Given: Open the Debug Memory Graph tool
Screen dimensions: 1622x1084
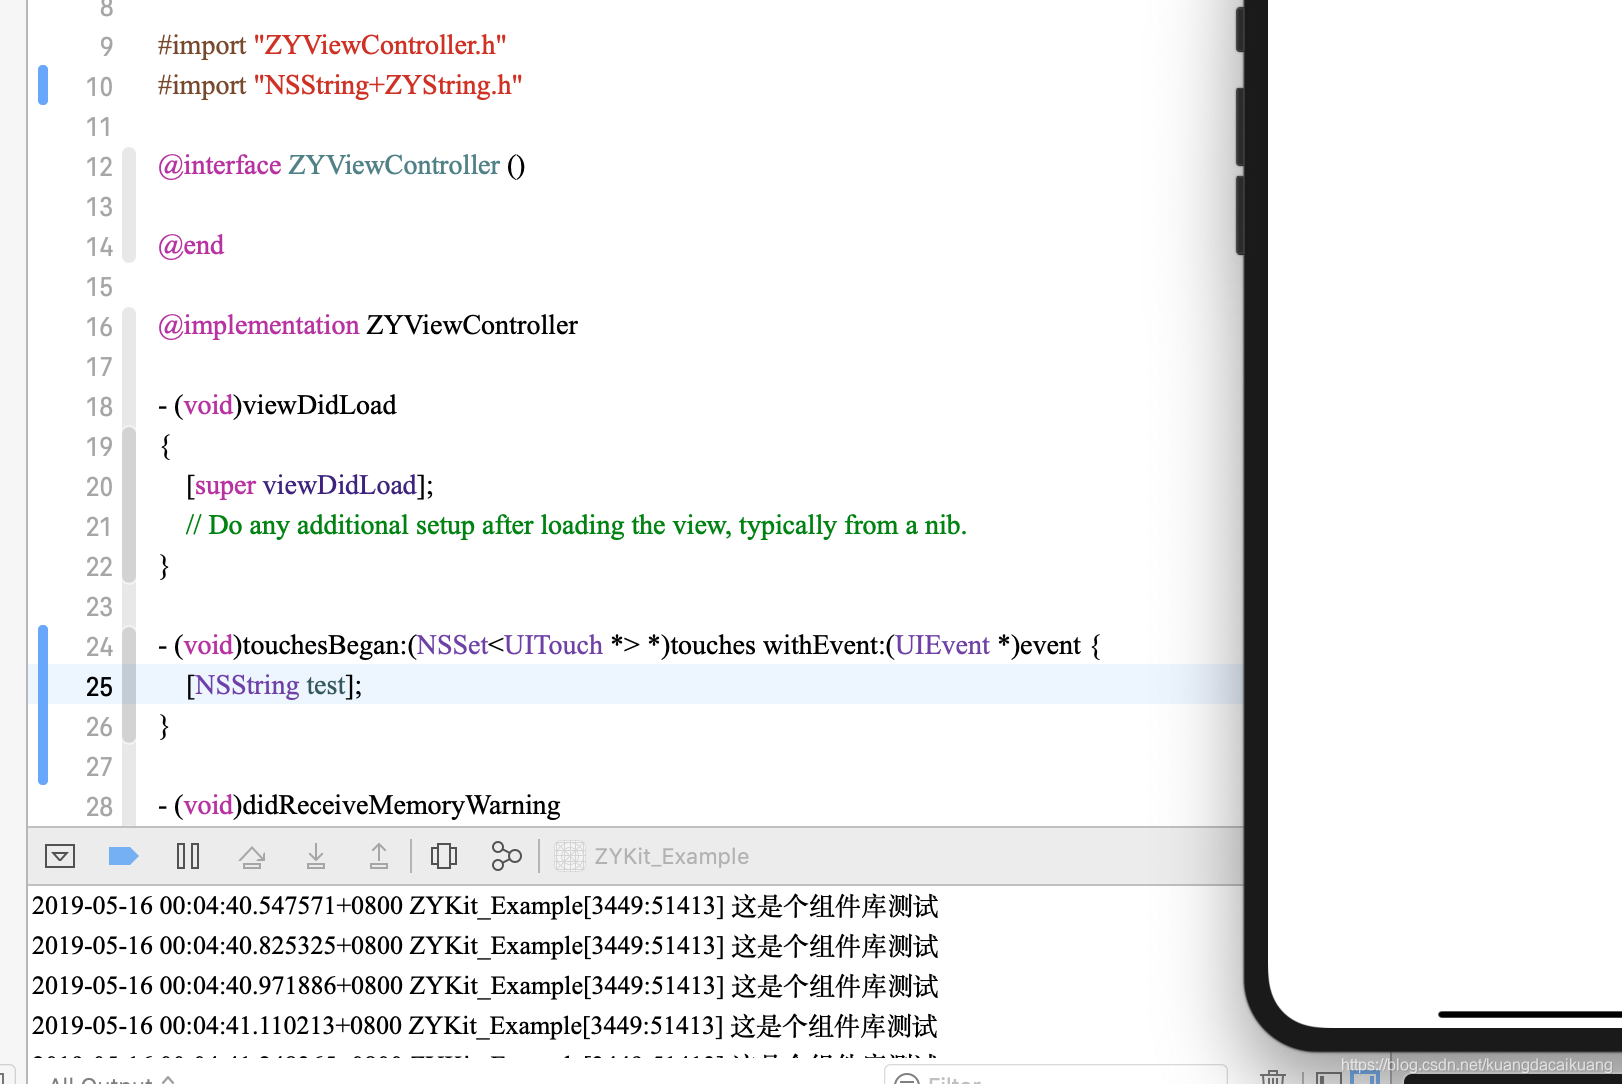Looking at the screenshot, I should (506, 856).
